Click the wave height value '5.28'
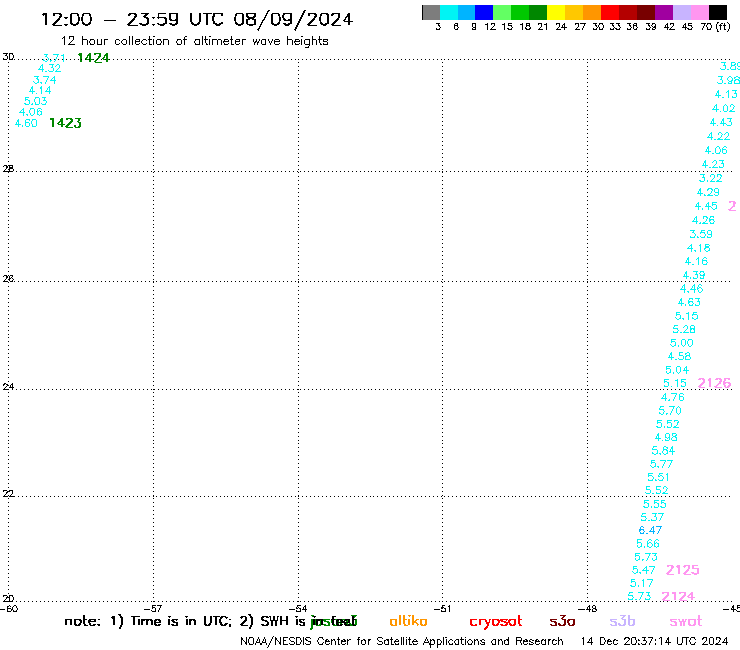Image resolution: width=740 pixels, height=650 pixels. point(684,329)
